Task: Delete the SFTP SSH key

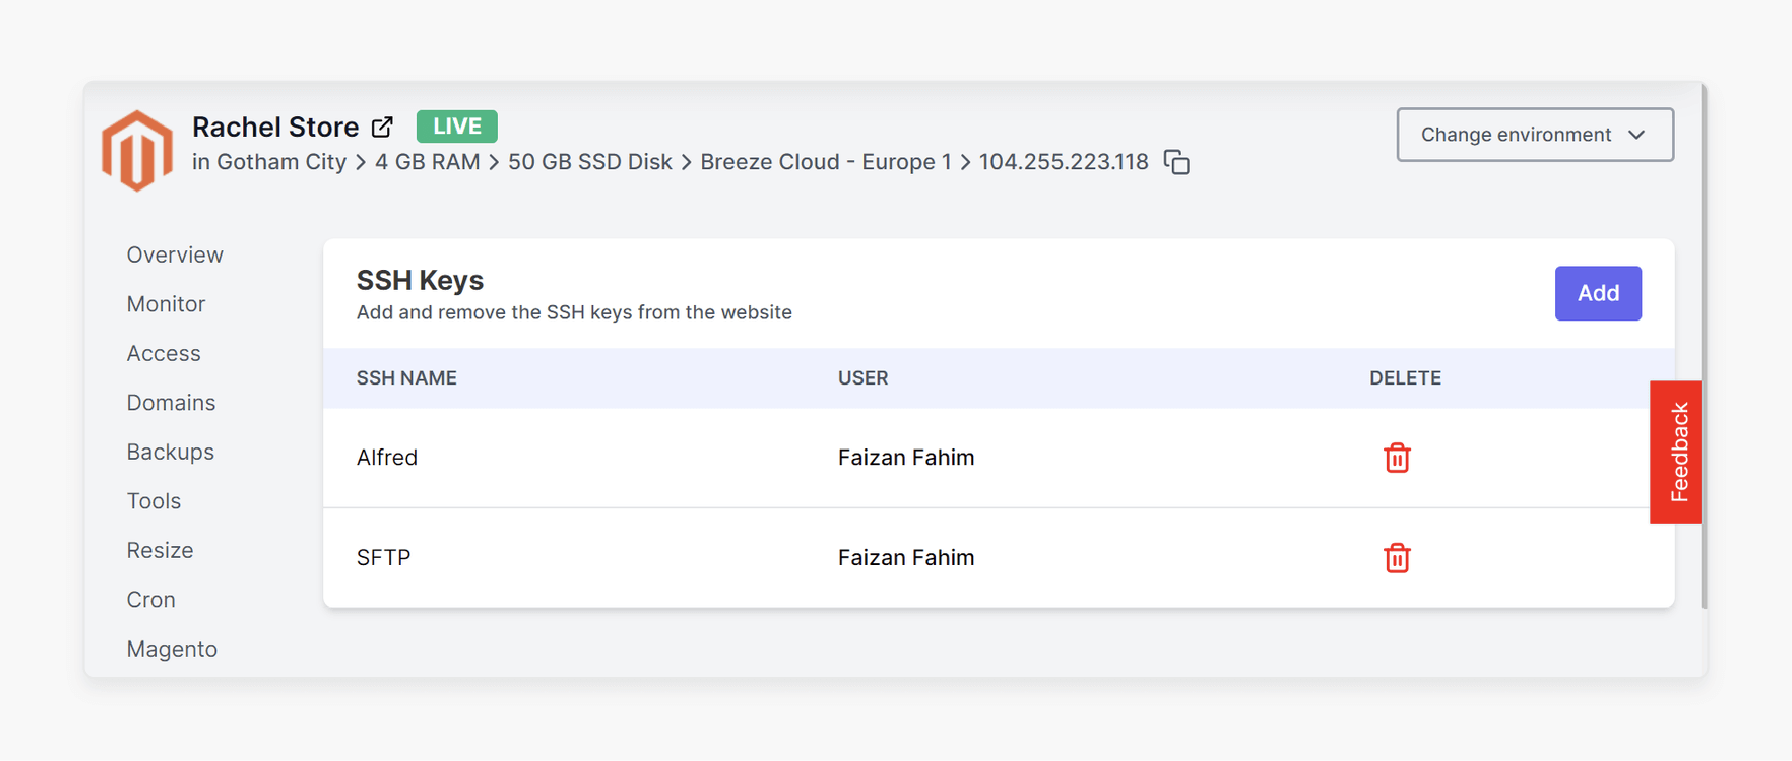Action: tap(1397, 558)
